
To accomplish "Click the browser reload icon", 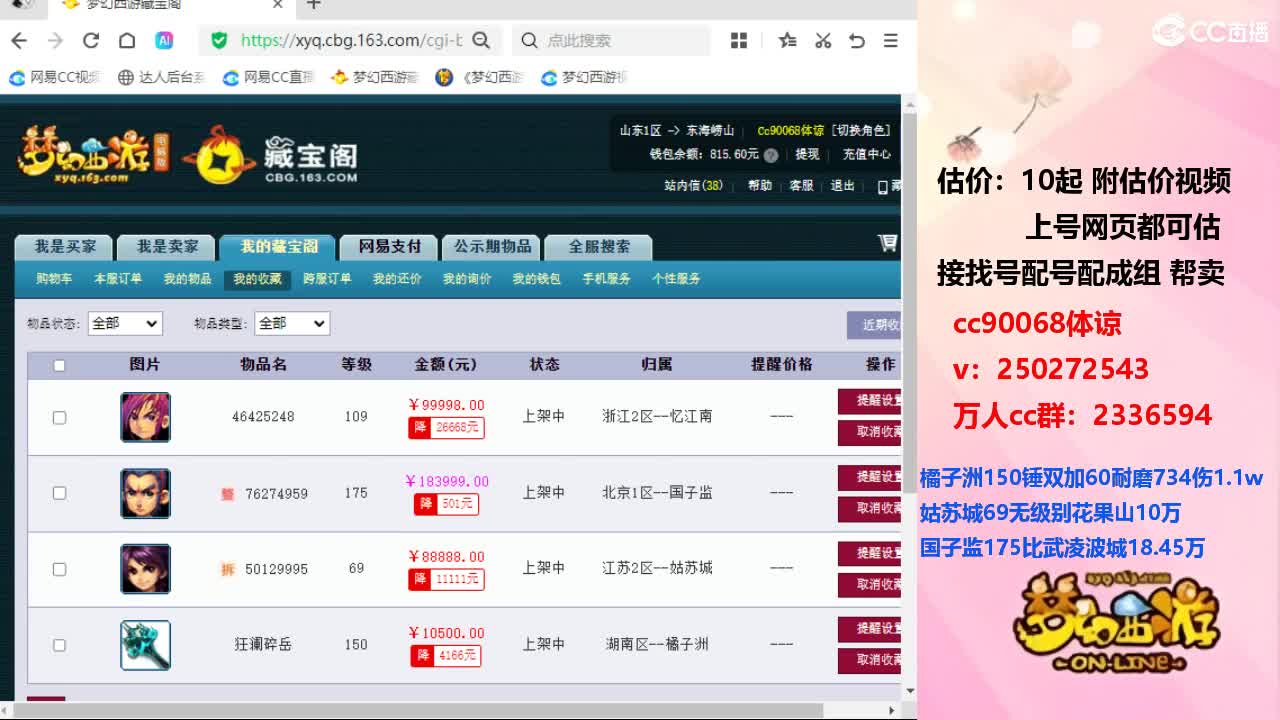I will 91,40.
